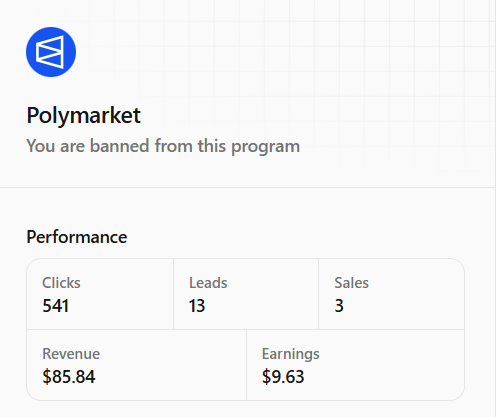
Task: Click the blue Polymarket logo icon
Action: [51, 52]
